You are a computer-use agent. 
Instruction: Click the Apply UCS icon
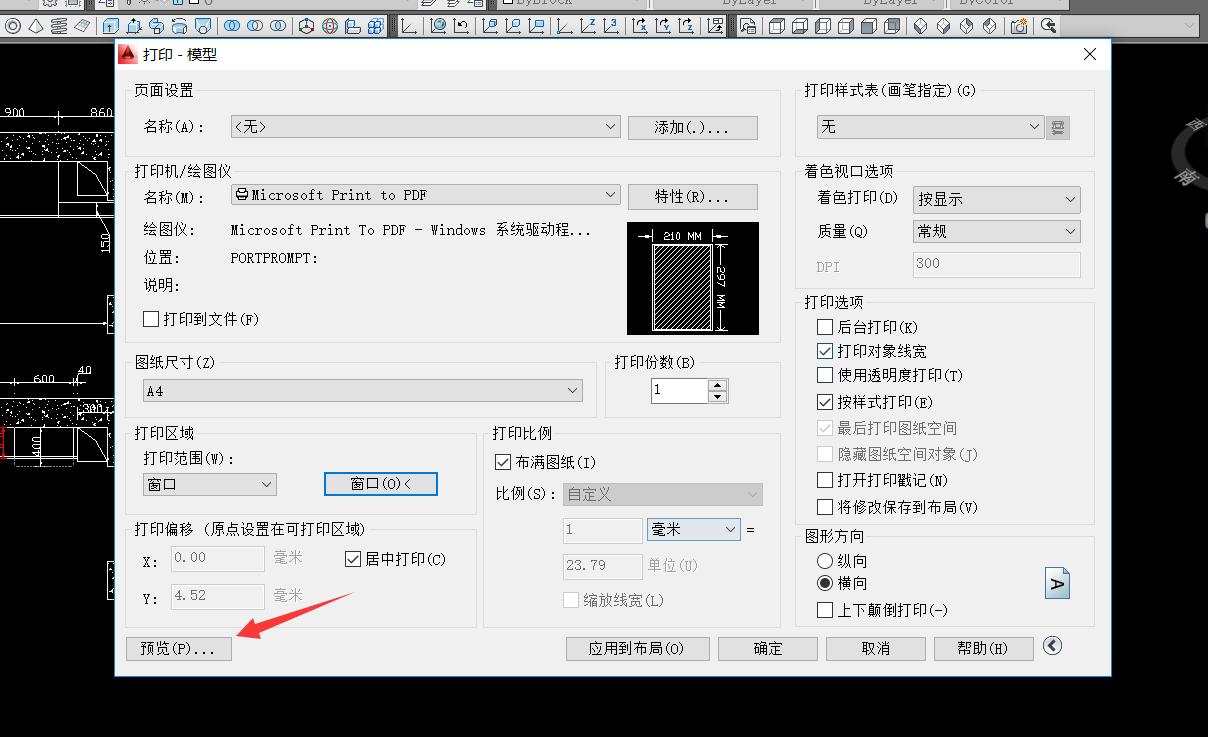pos(714,26)
